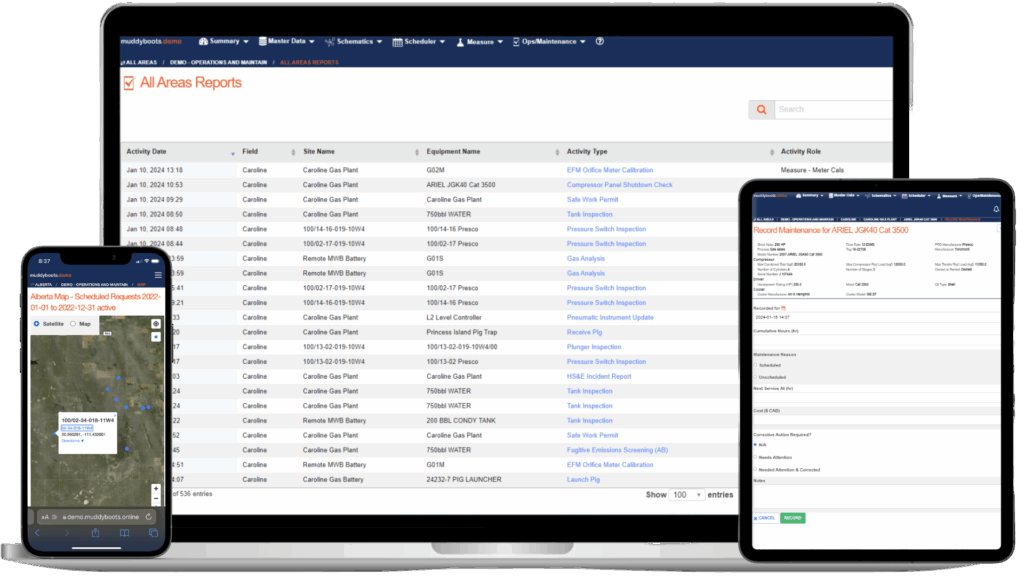1024x576 pixels.
Task: Click the green Record button on tablet
Action: pos(792,519)
